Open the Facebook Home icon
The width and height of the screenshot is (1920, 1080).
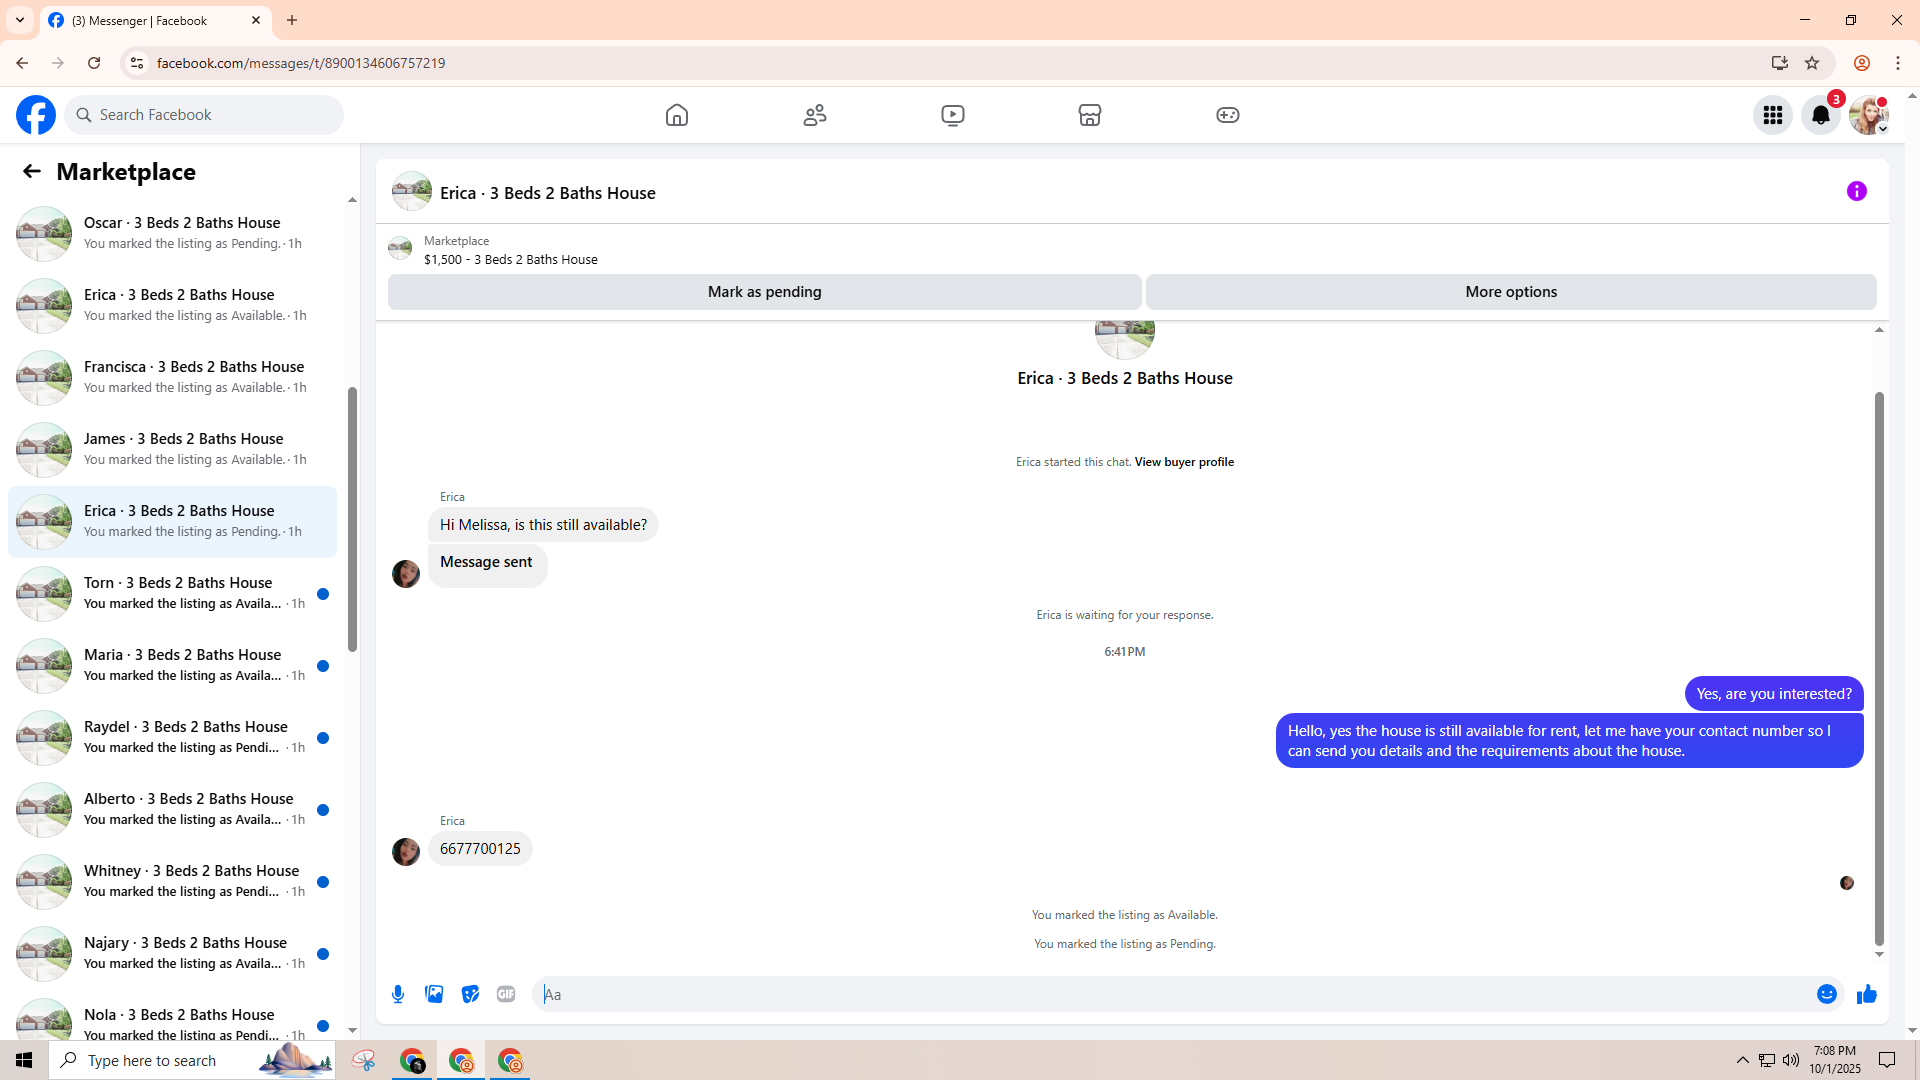click(677, 115)
